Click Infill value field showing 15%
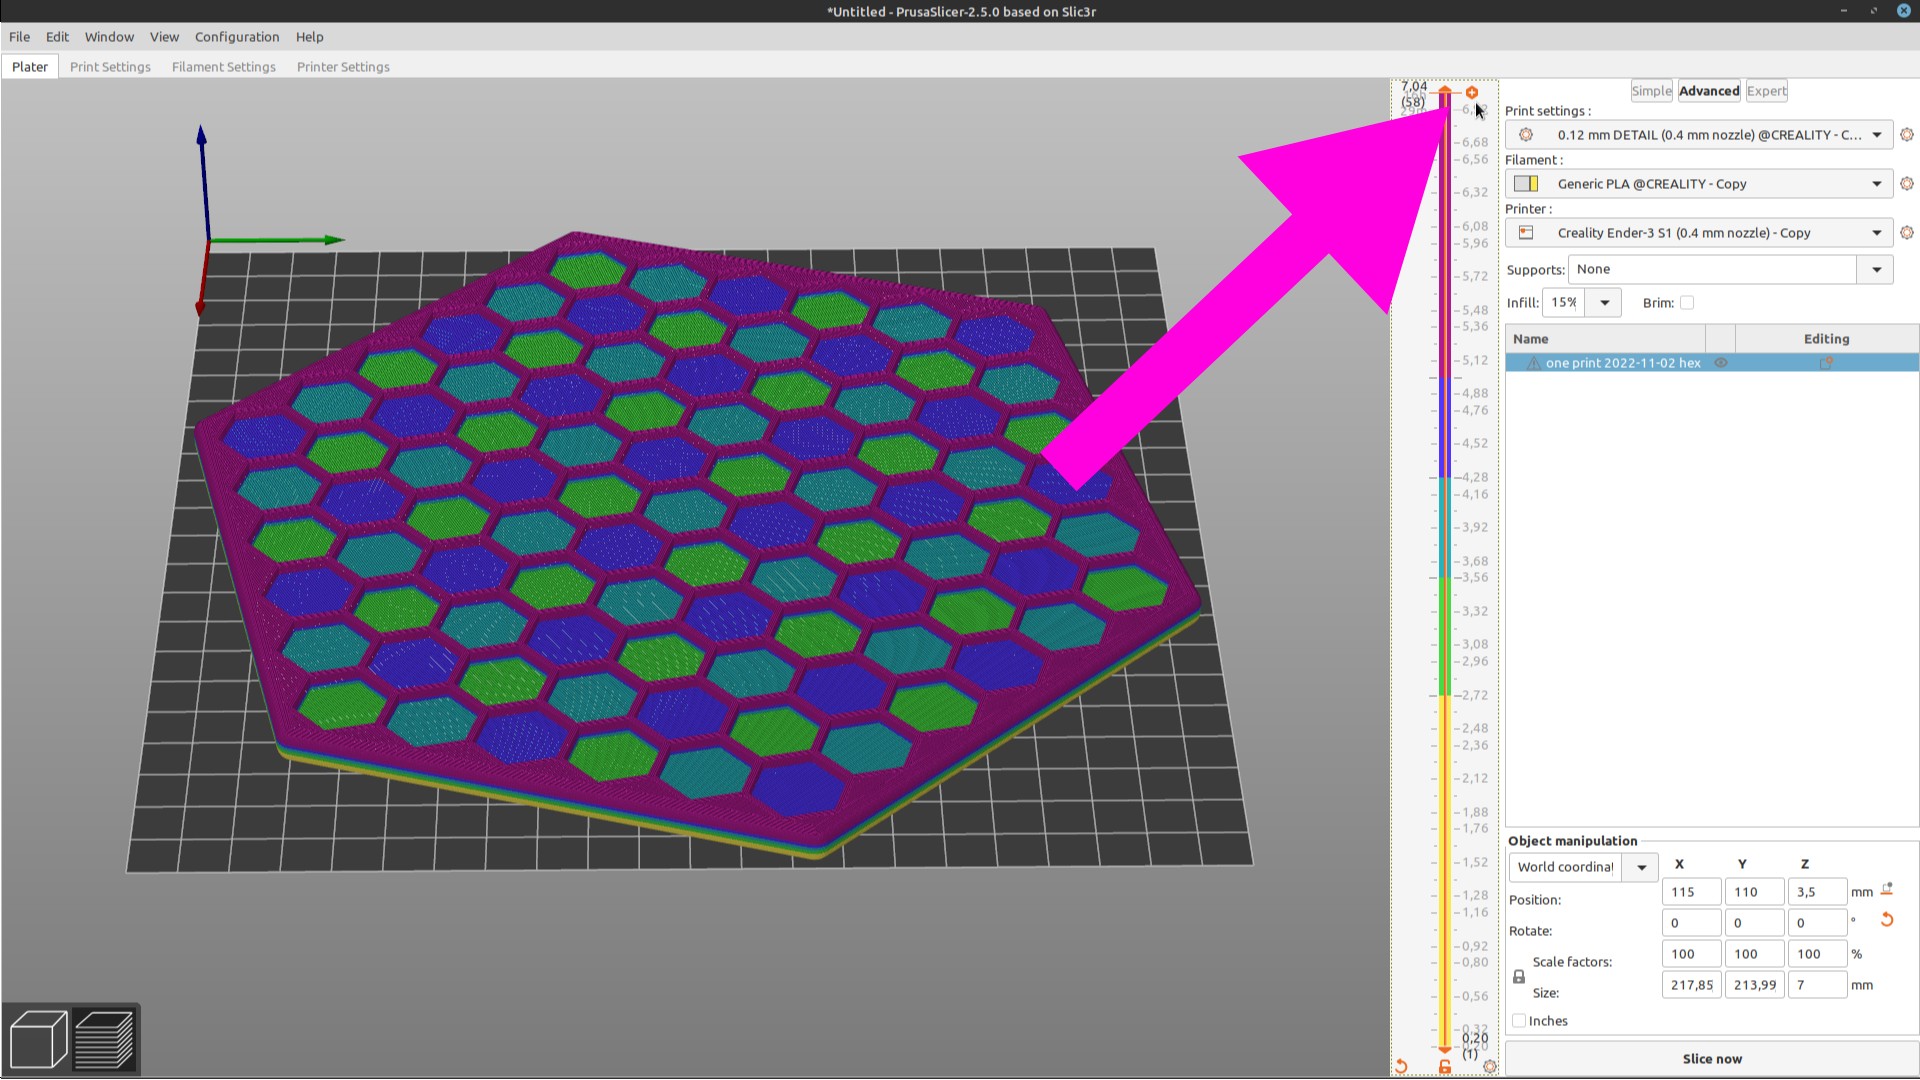This screenshot has width=1920, height=1080. click(x=1564, y=302)
